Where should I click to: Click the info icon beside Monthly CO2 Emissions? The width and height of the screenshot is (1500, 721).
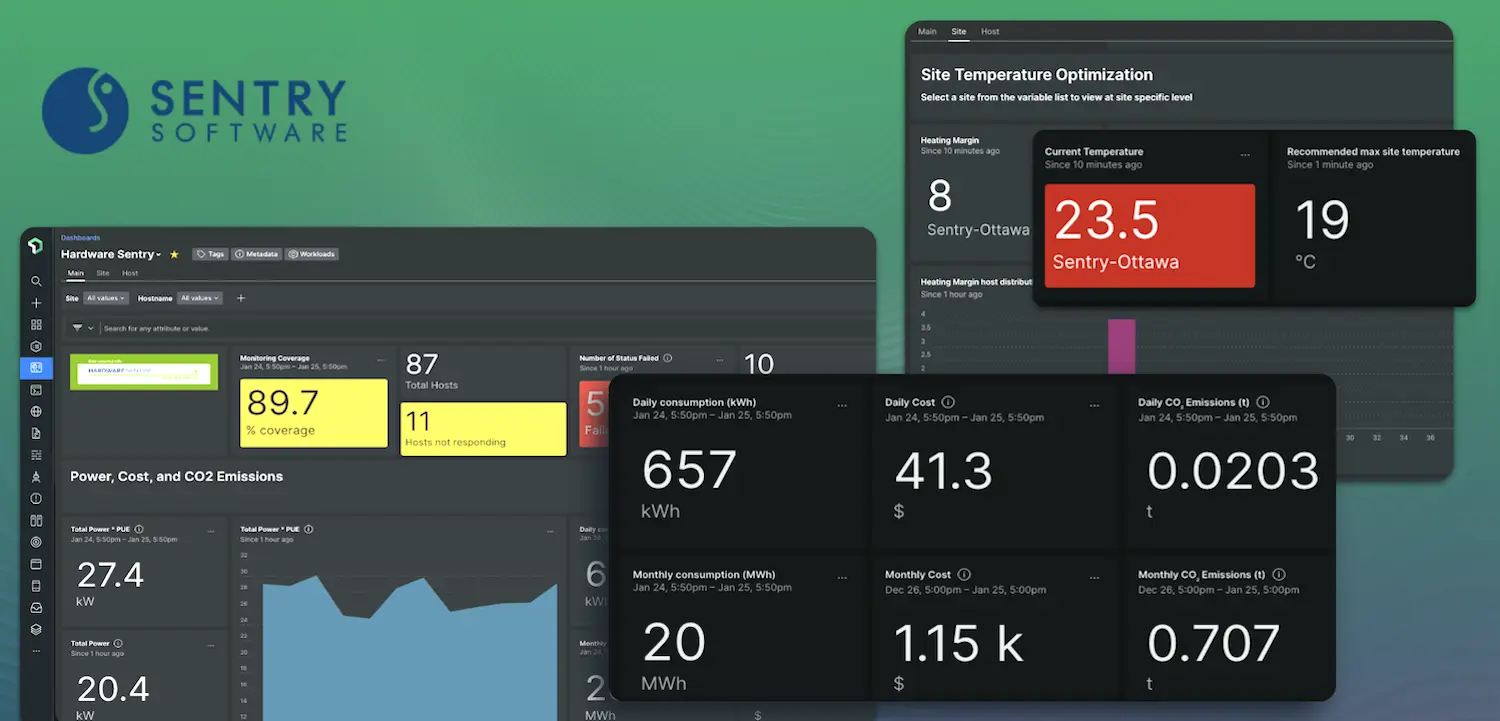point(1279,574)
